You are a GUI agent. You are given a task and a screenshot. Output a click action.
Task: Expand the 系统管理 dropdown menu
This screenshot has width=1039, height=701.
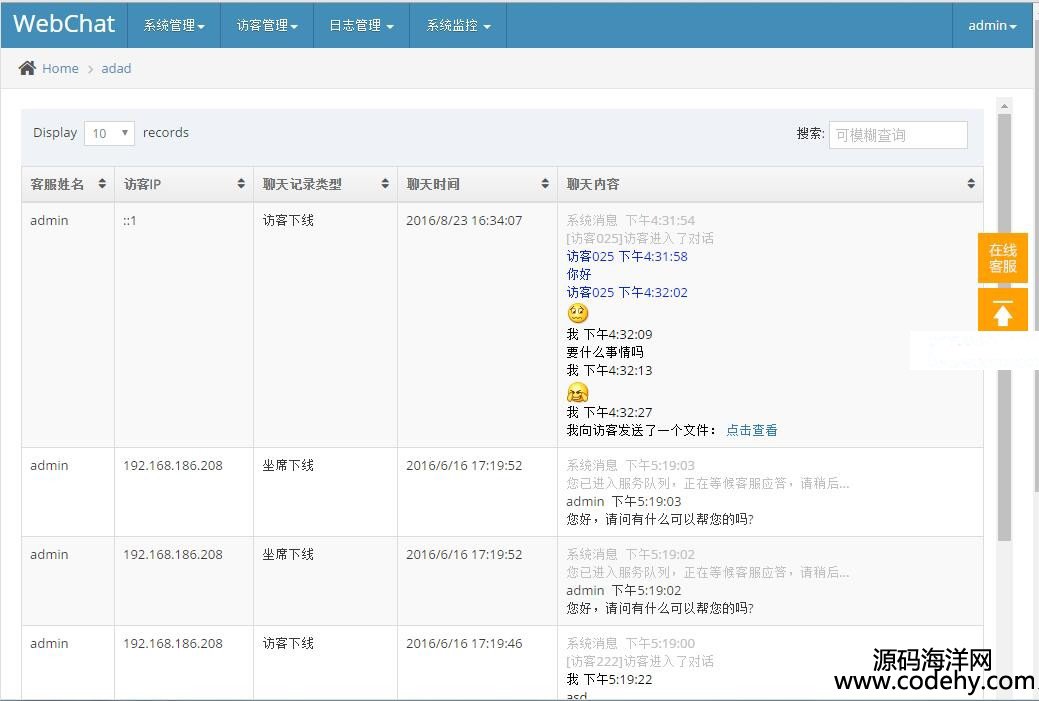pyautogui.click(x=174, y=25)
